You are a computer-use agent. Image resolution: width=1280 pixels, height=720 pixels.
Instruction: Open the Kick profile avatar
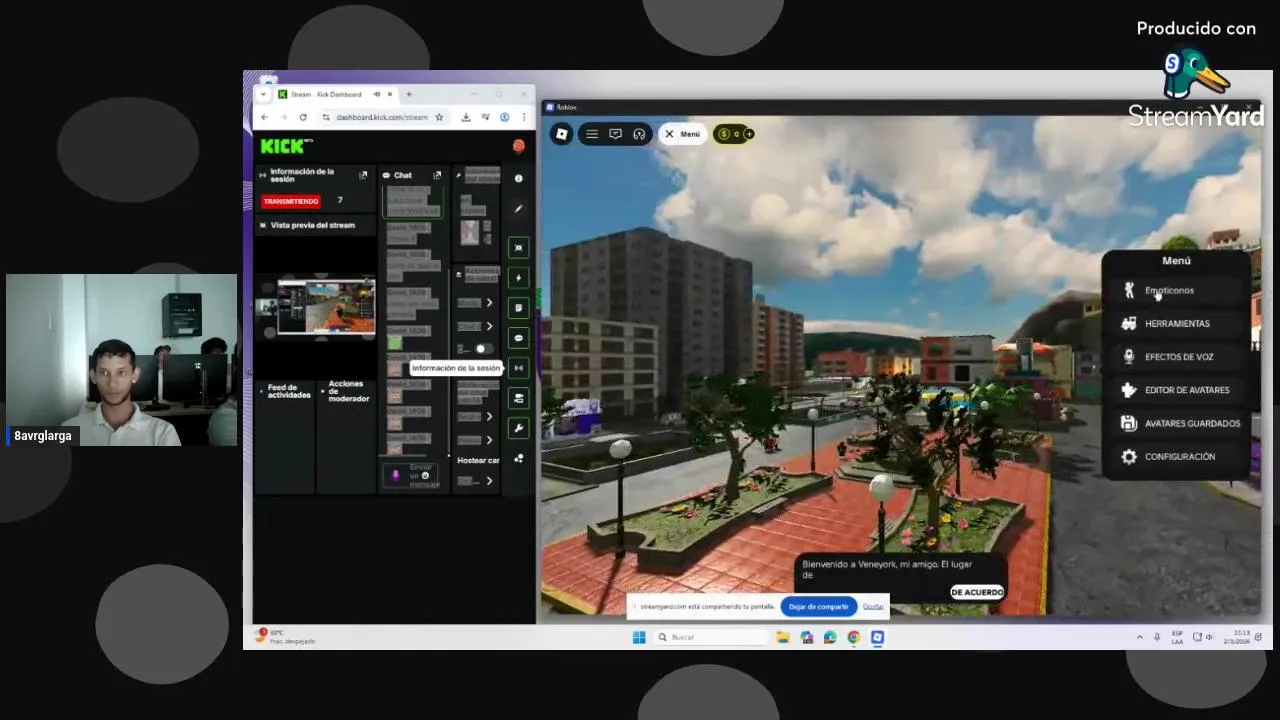pyautogui.click(x=518, y=147)
